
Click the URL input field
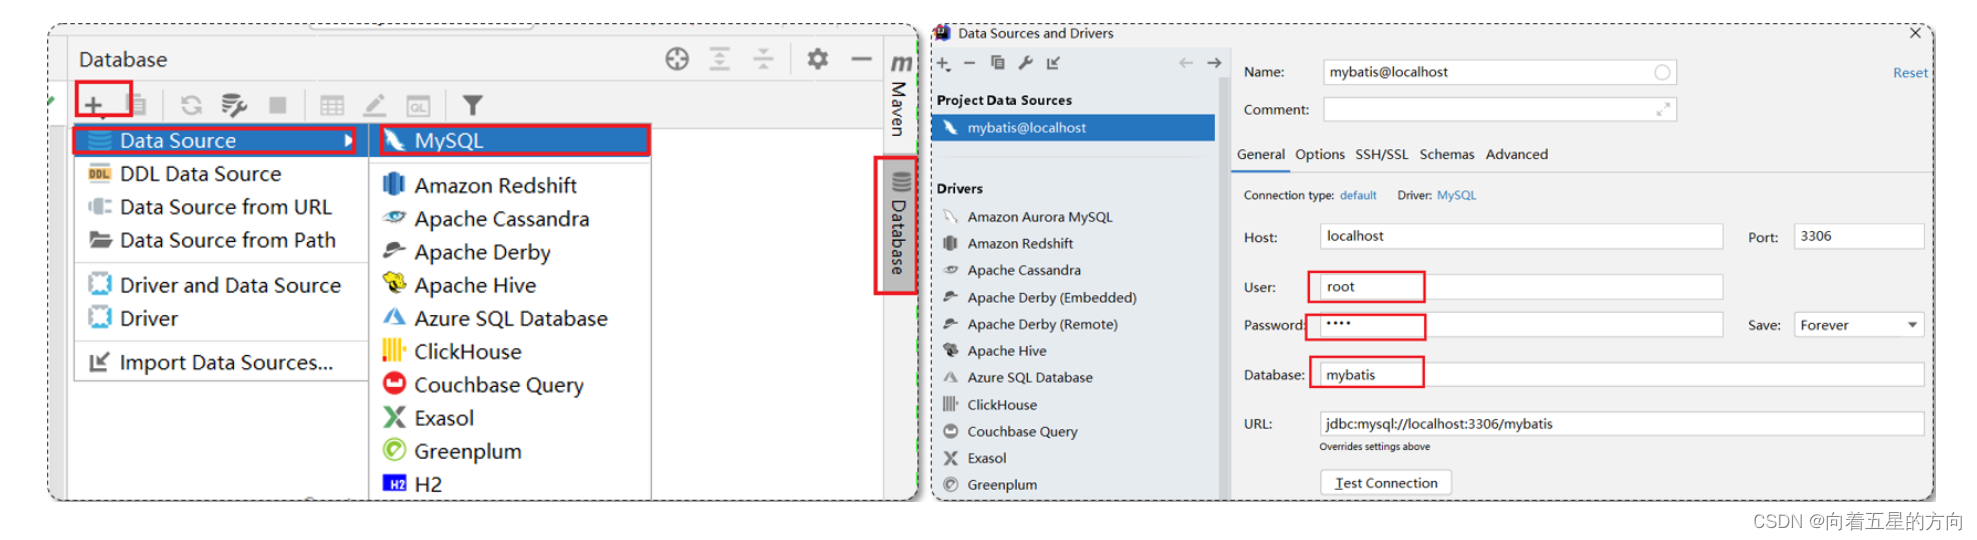[x=1621, y=424]
